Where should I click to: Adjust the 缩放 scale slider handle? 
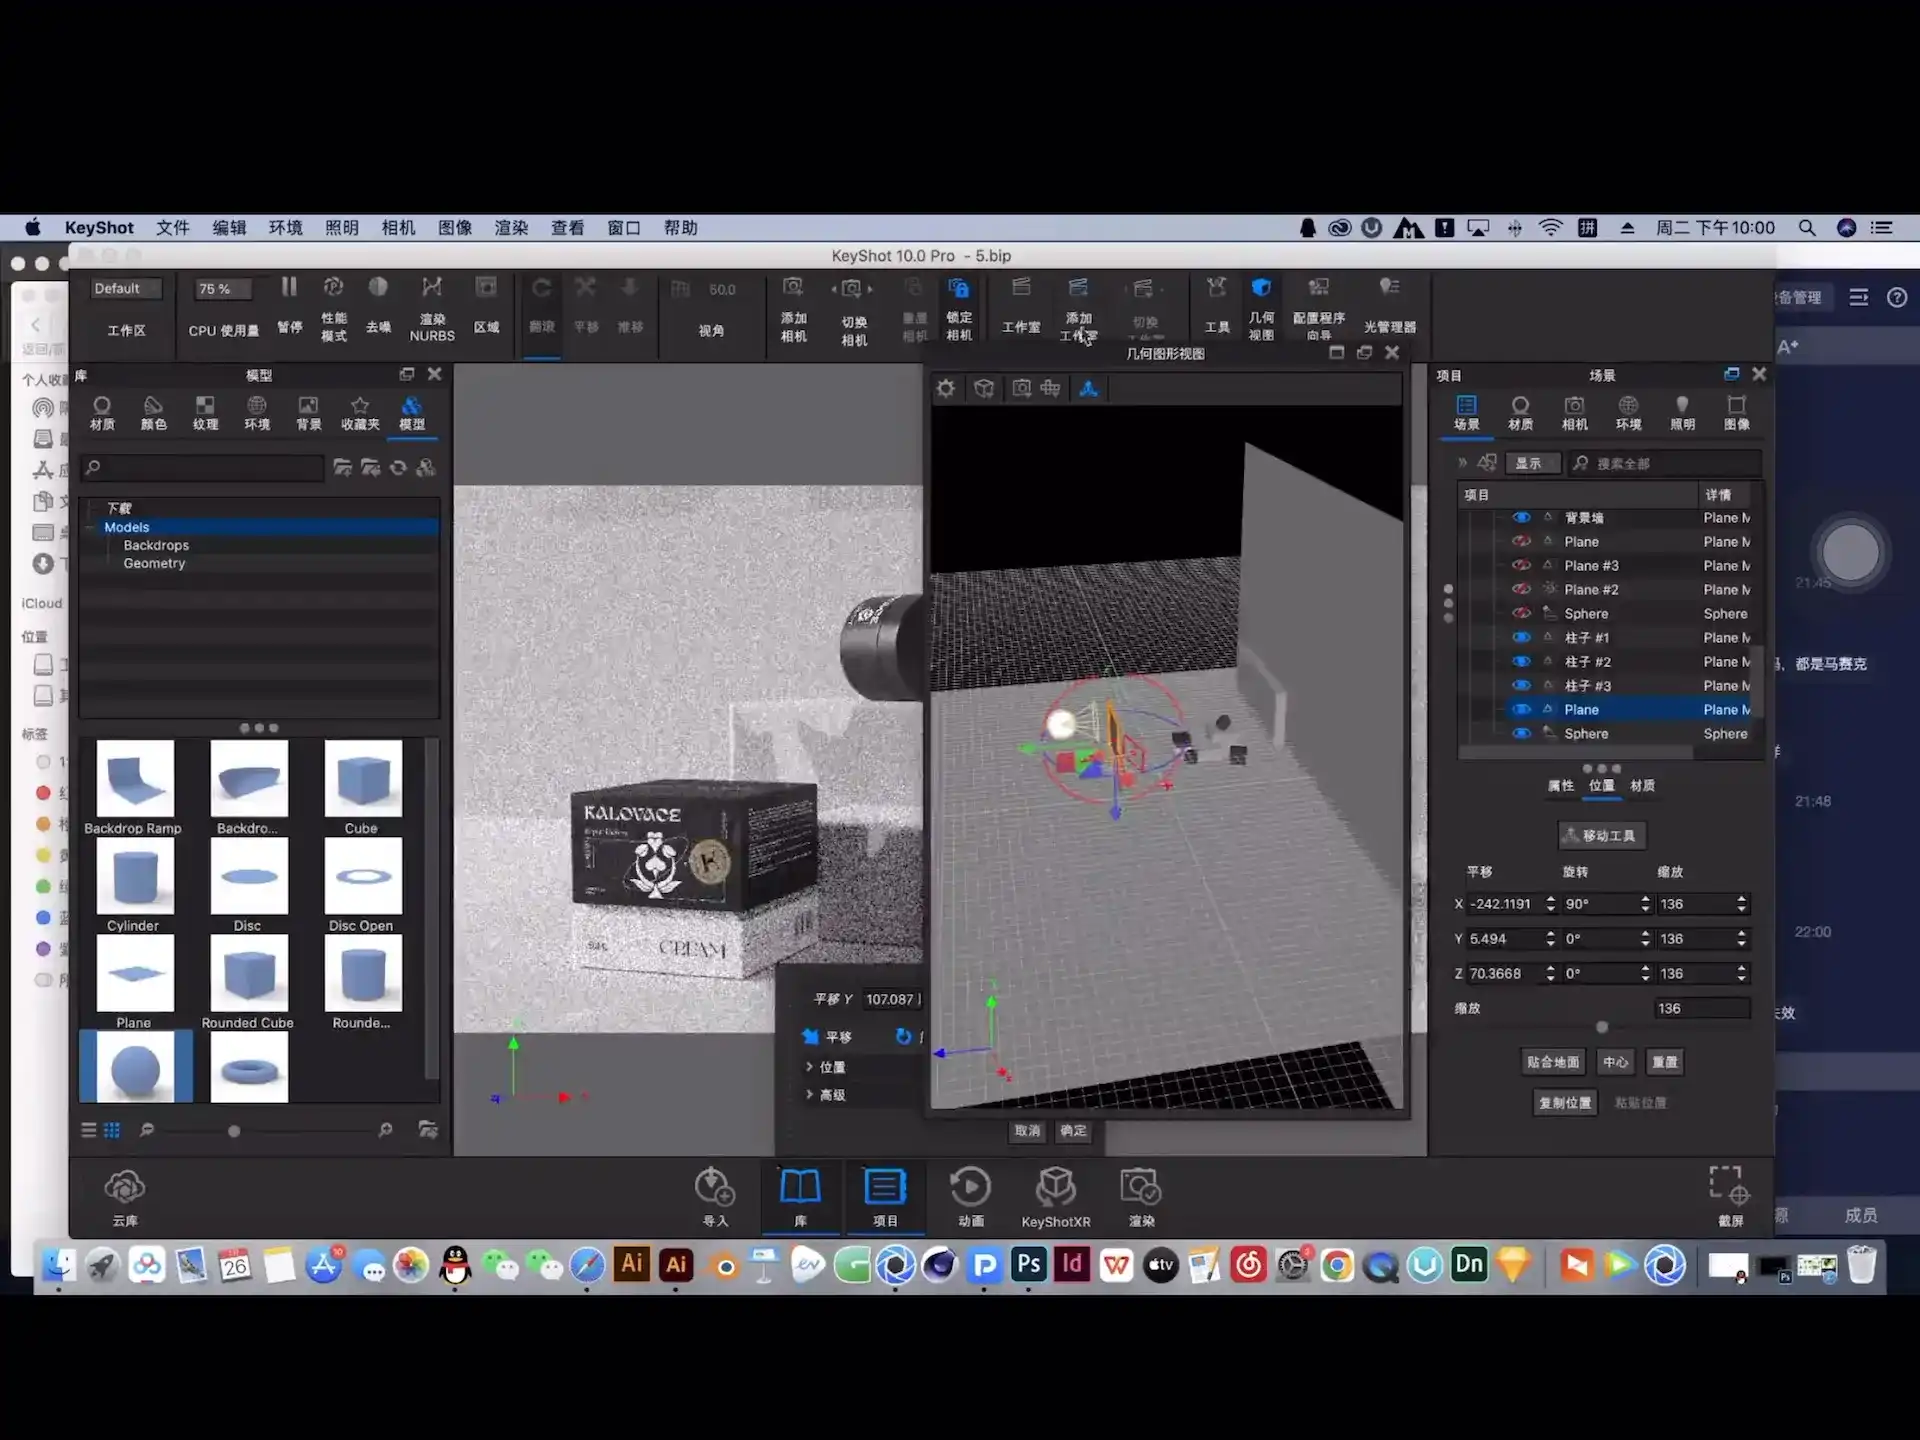click(1602, 1027)
